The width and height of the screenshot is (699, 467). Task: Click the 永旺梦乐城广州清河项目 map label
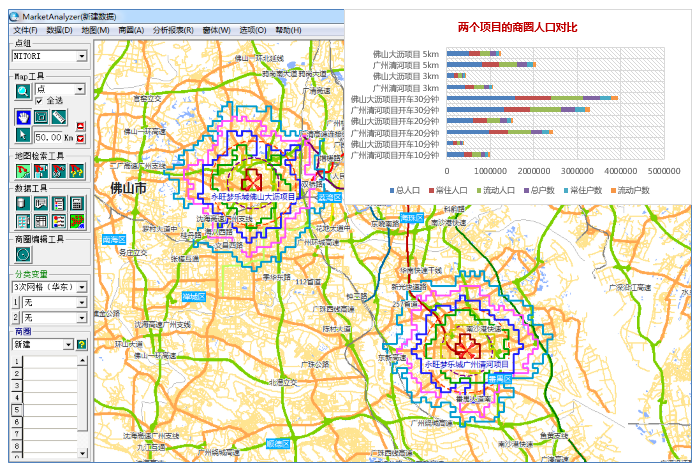[x=466, y=365]
